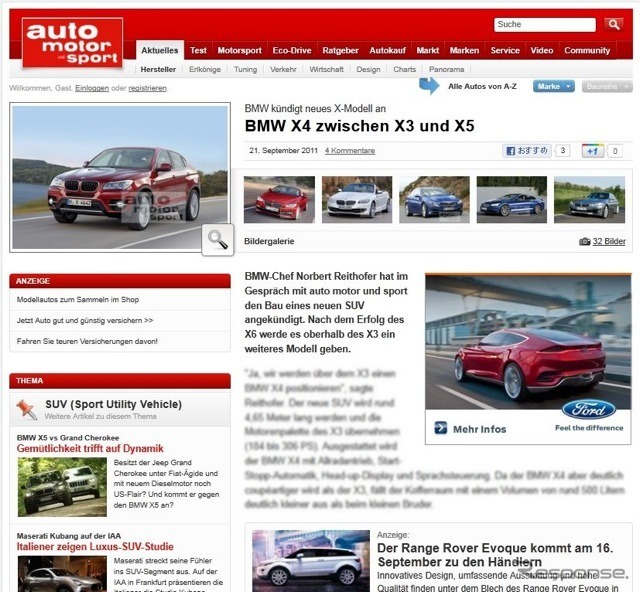Image resolution: width=640 pixels, height=592 pixels.
Task: Enlarge main BMW X4 image via magnifier
Action: (218, 240)
